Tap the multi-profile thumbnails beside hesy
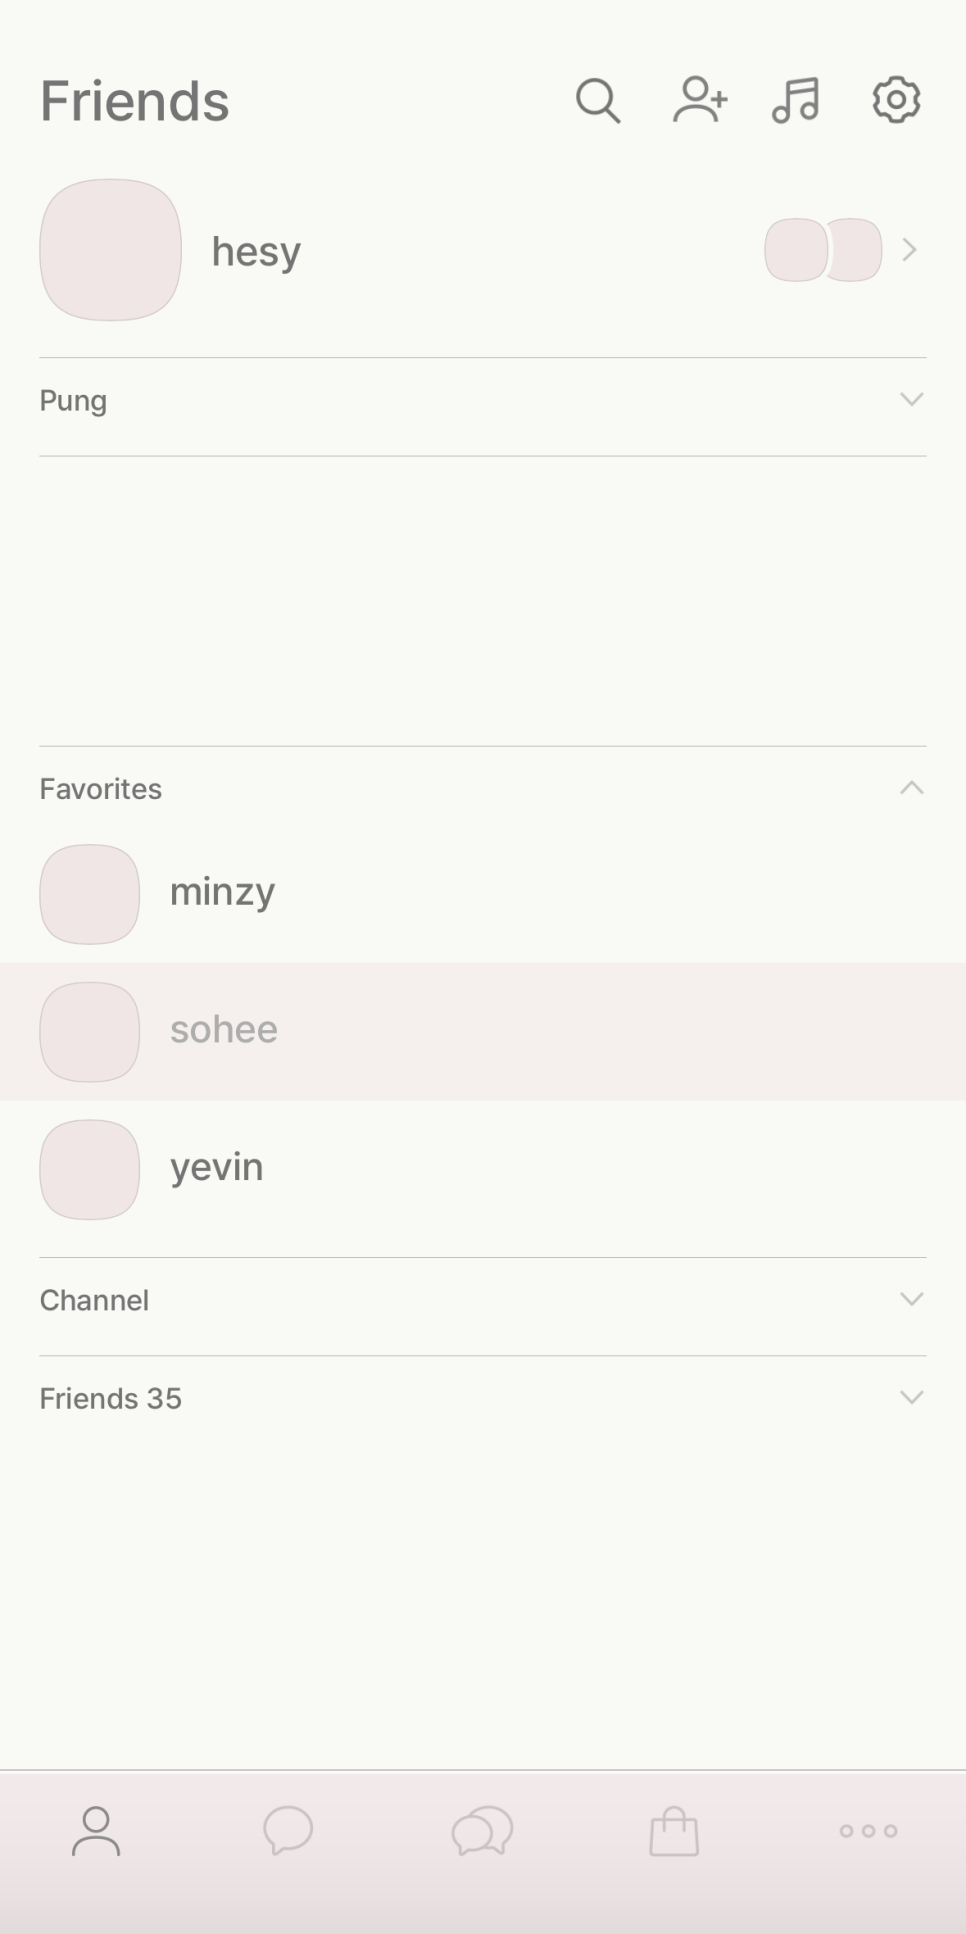Screen dimensions: 966x1934 823,250
